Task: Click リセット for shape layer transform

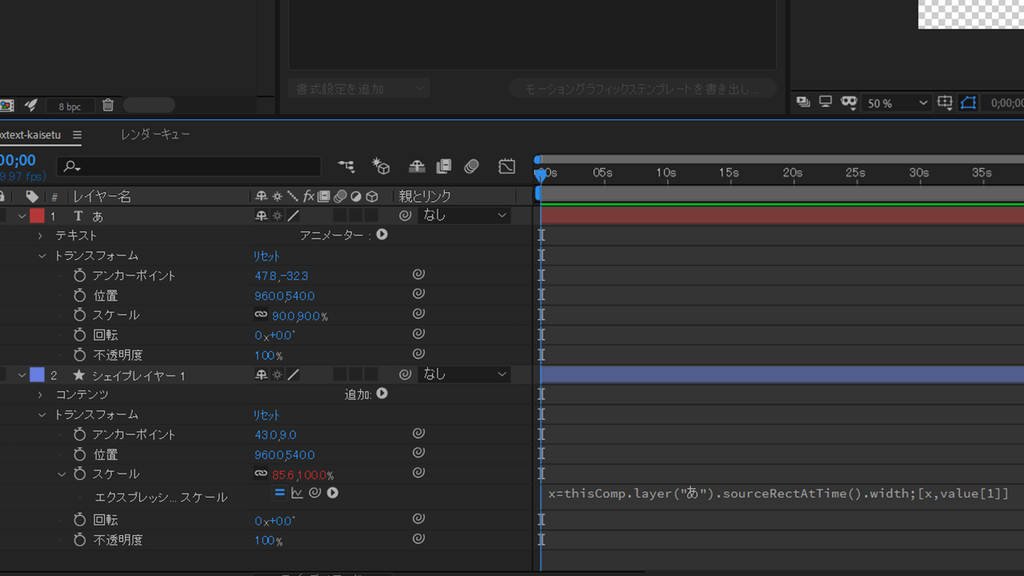Action: click(266, 415)
